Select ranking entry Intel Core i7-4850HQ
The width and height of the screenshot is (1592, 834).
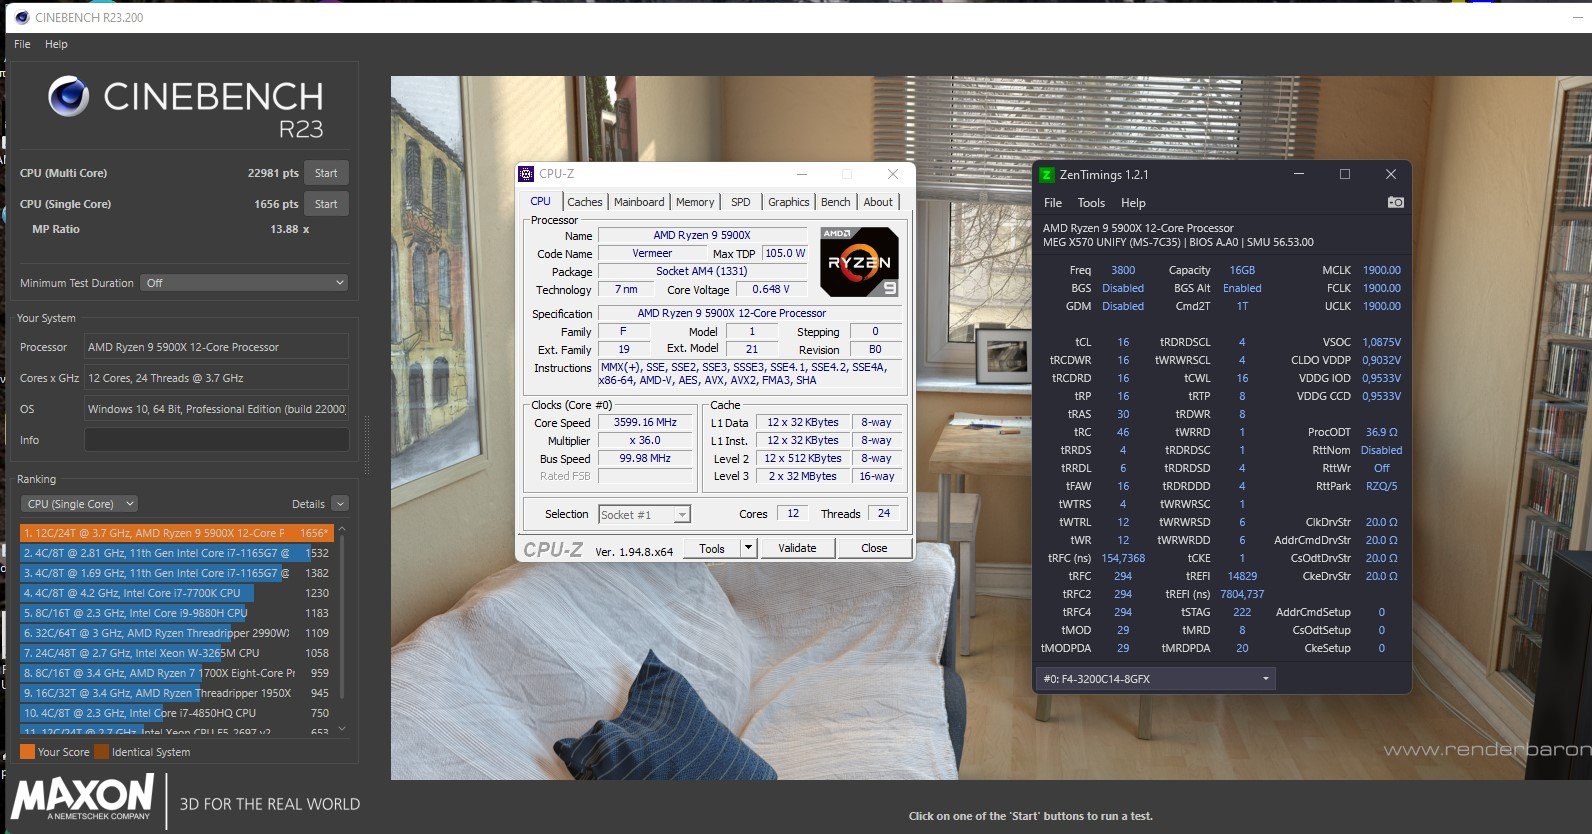(176, 713)
